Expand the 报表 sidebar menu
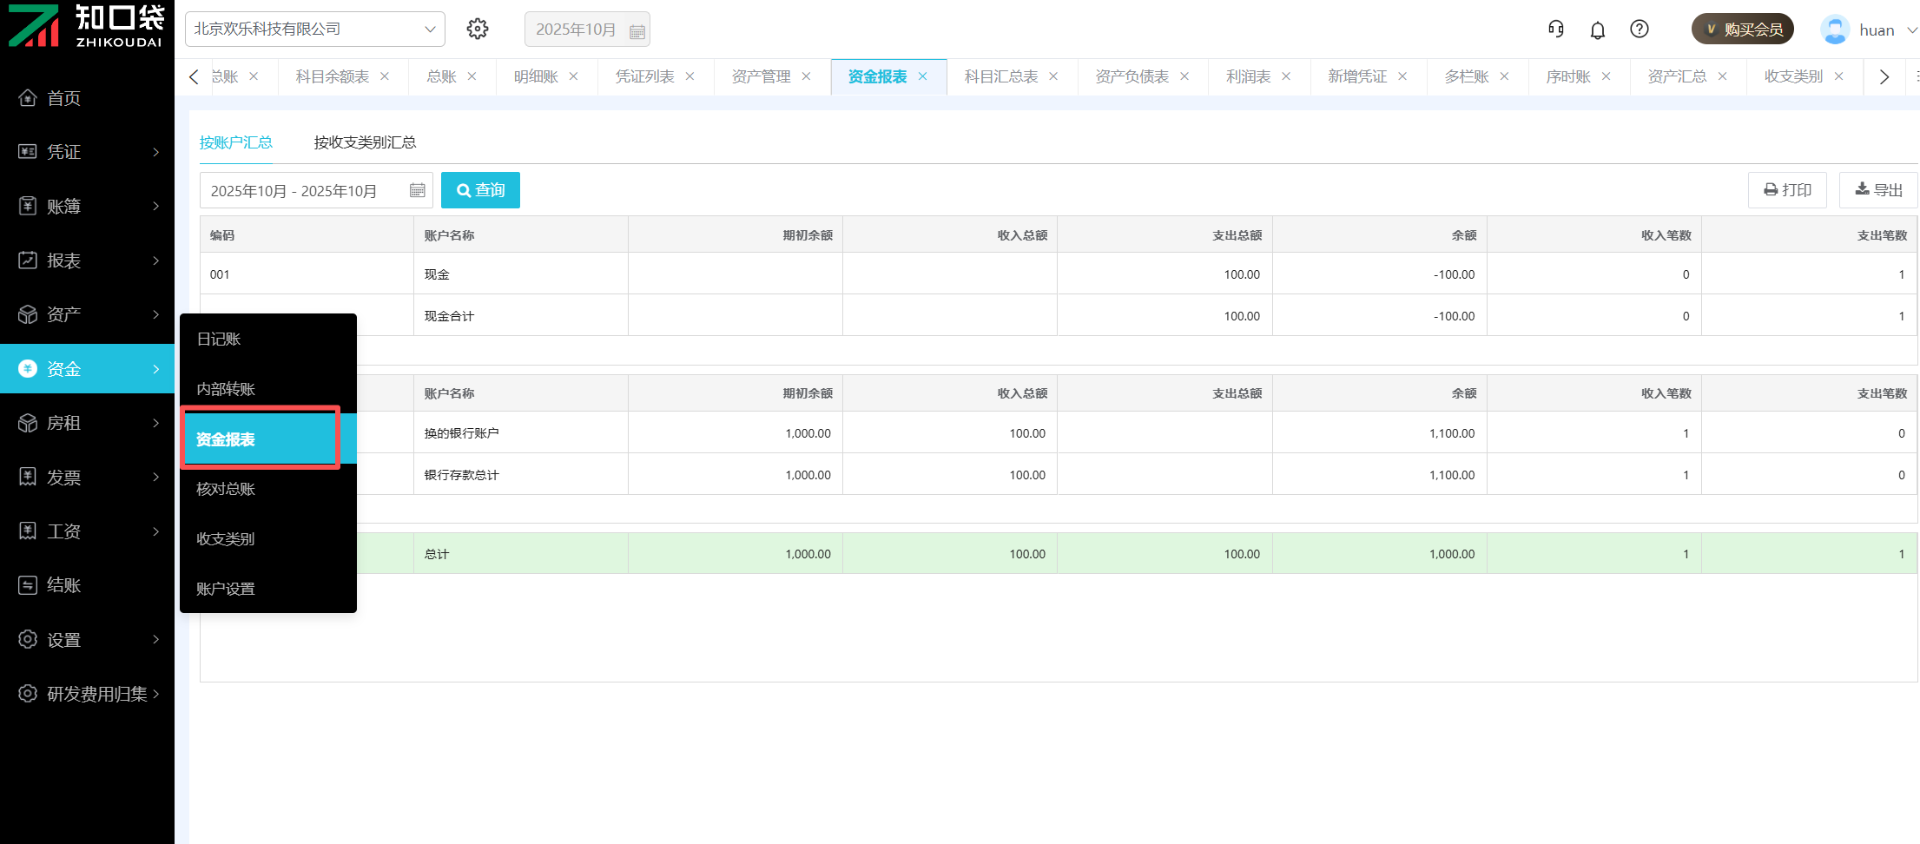Screen dimensions: 1920x844 click(87, 260)
